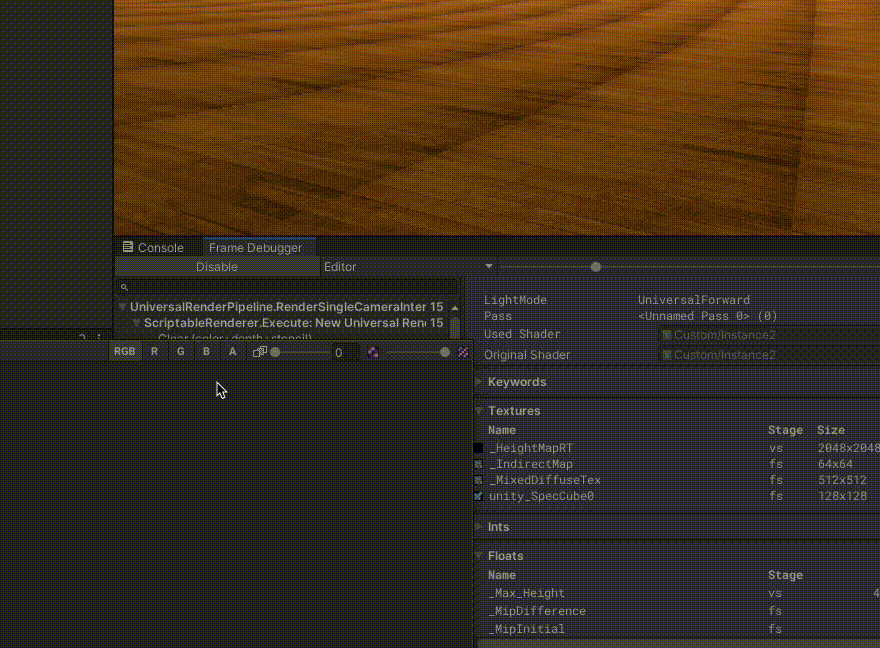Show only the blue channel
Viewport: 880px width, 648px height.
pos(206,351)
